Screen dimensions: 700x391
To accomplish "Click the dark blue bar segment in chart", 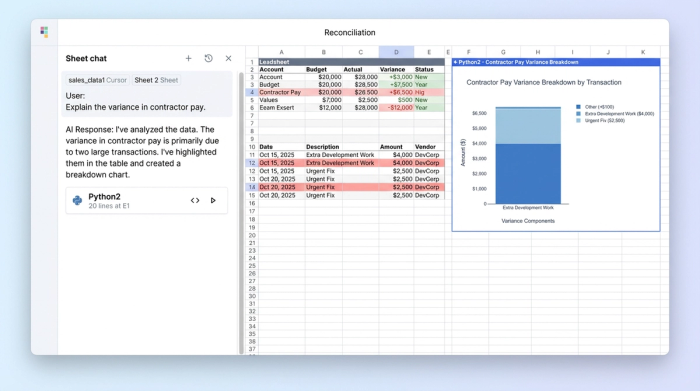I will tap(528, 174).
